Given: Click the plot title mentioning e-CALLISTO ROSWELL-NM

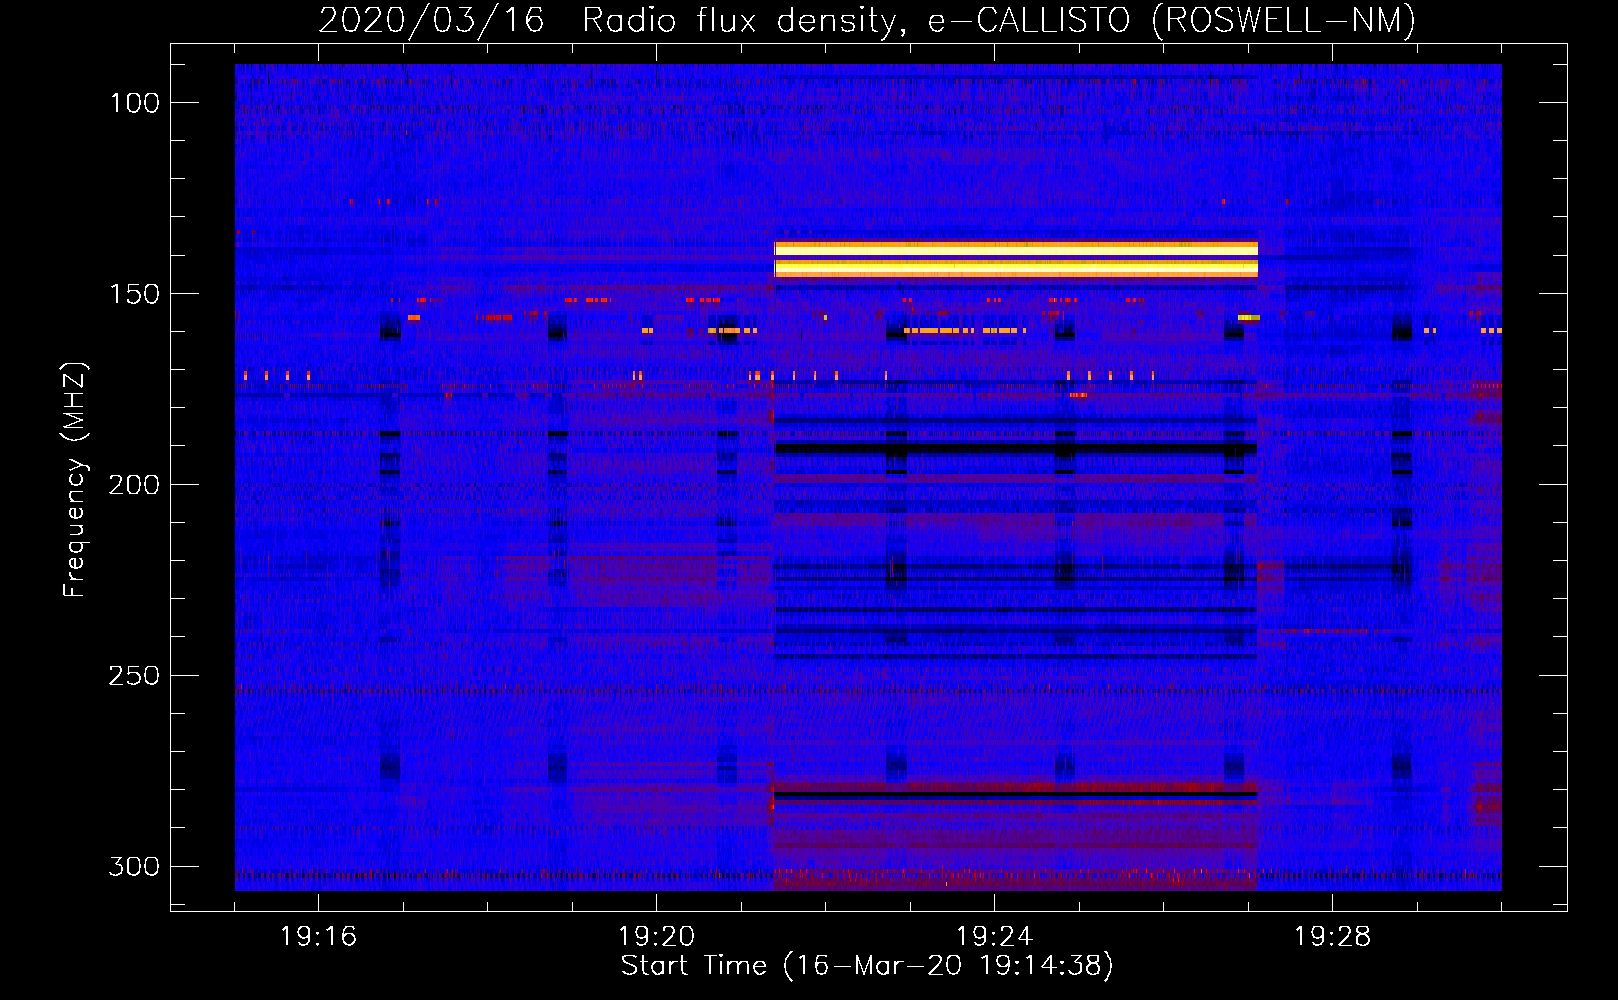Looking at the screenshot, I should [867, 20].
